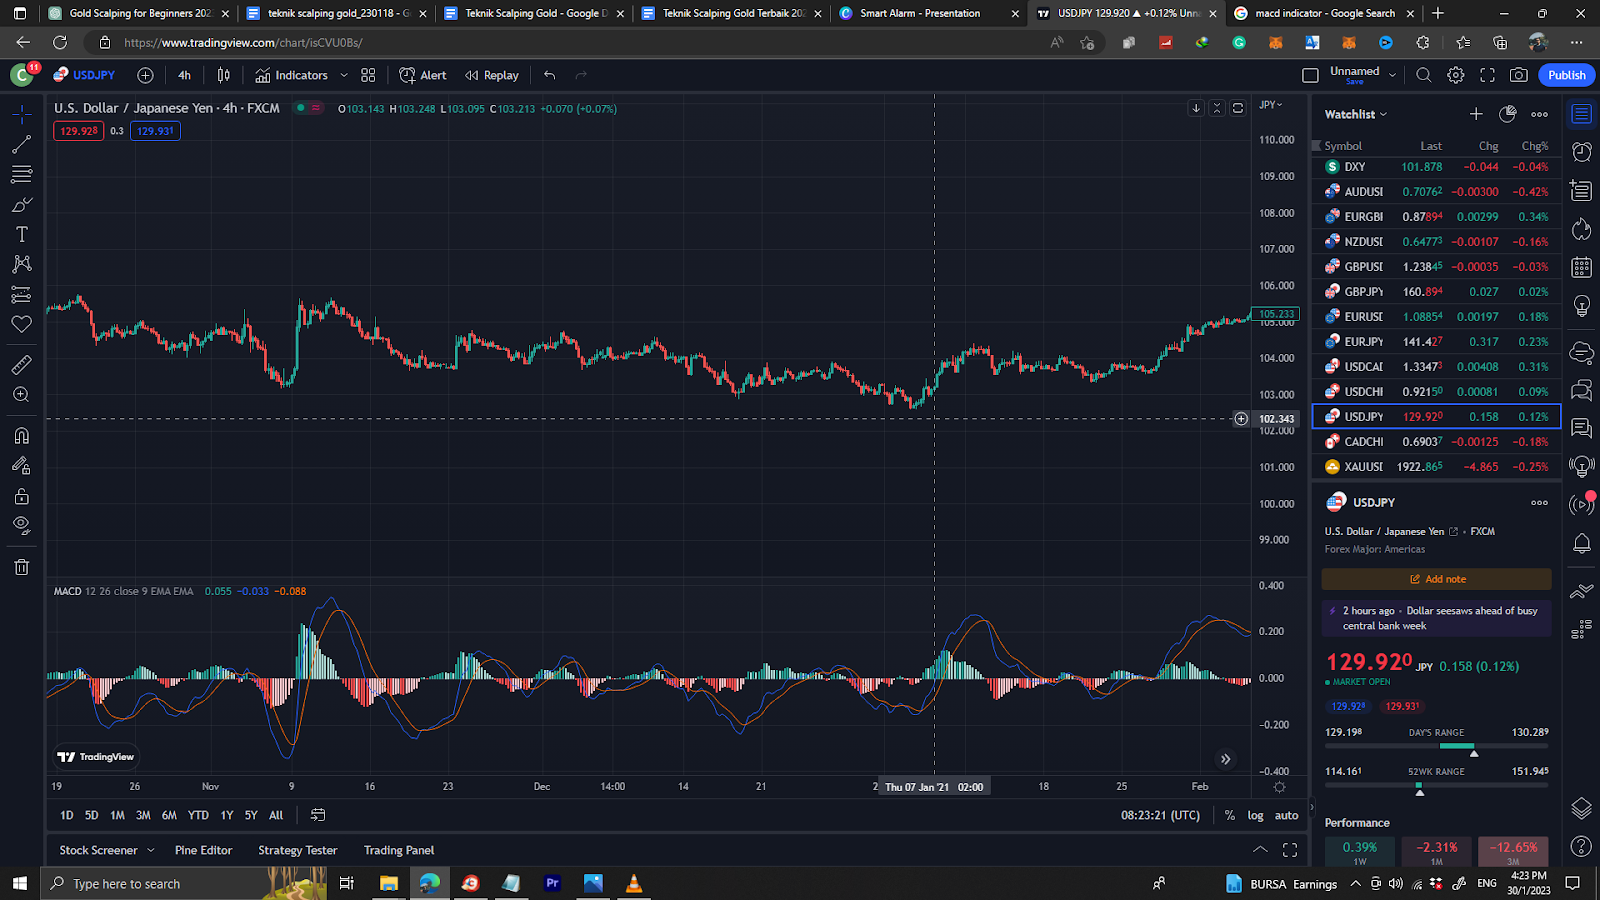Select the brush drawing tool
The height and width of the screenshot is (900, 1600).
tap(21, 204)
